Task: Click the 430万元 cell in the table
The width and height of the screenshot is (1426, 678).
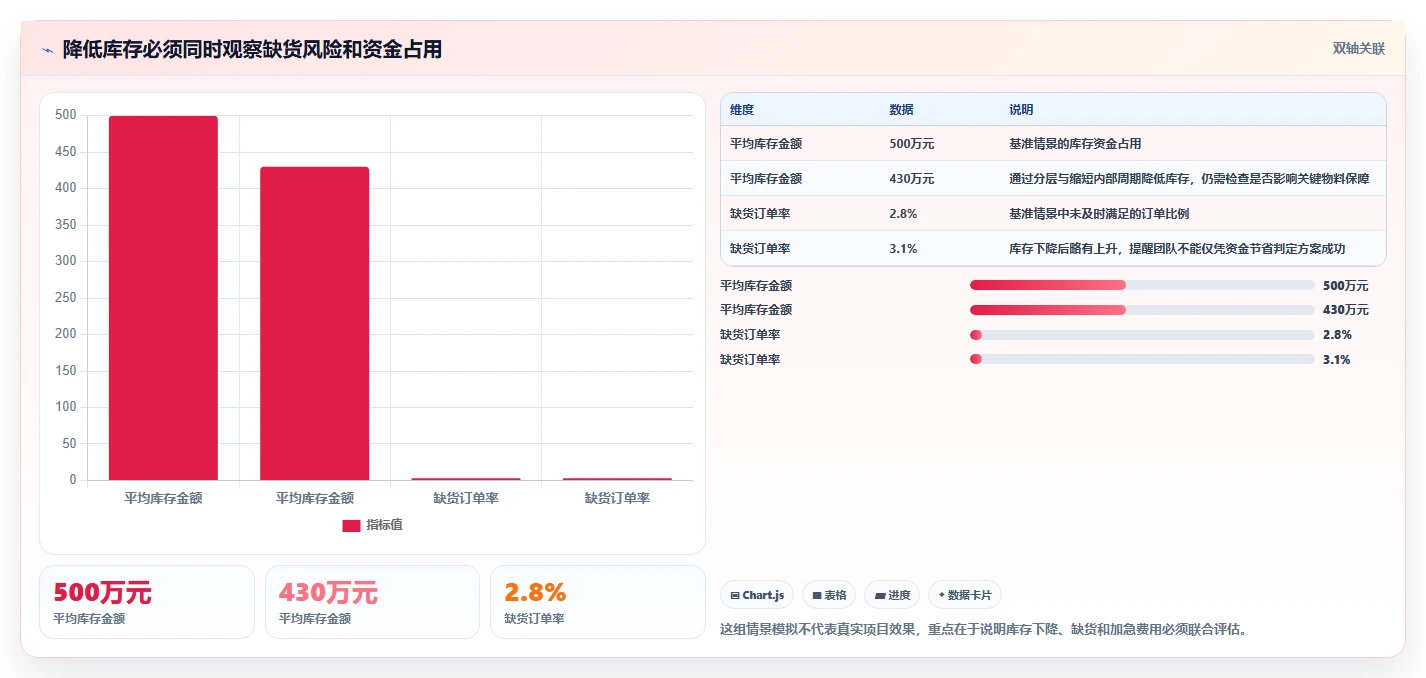Action: point(911,179)
